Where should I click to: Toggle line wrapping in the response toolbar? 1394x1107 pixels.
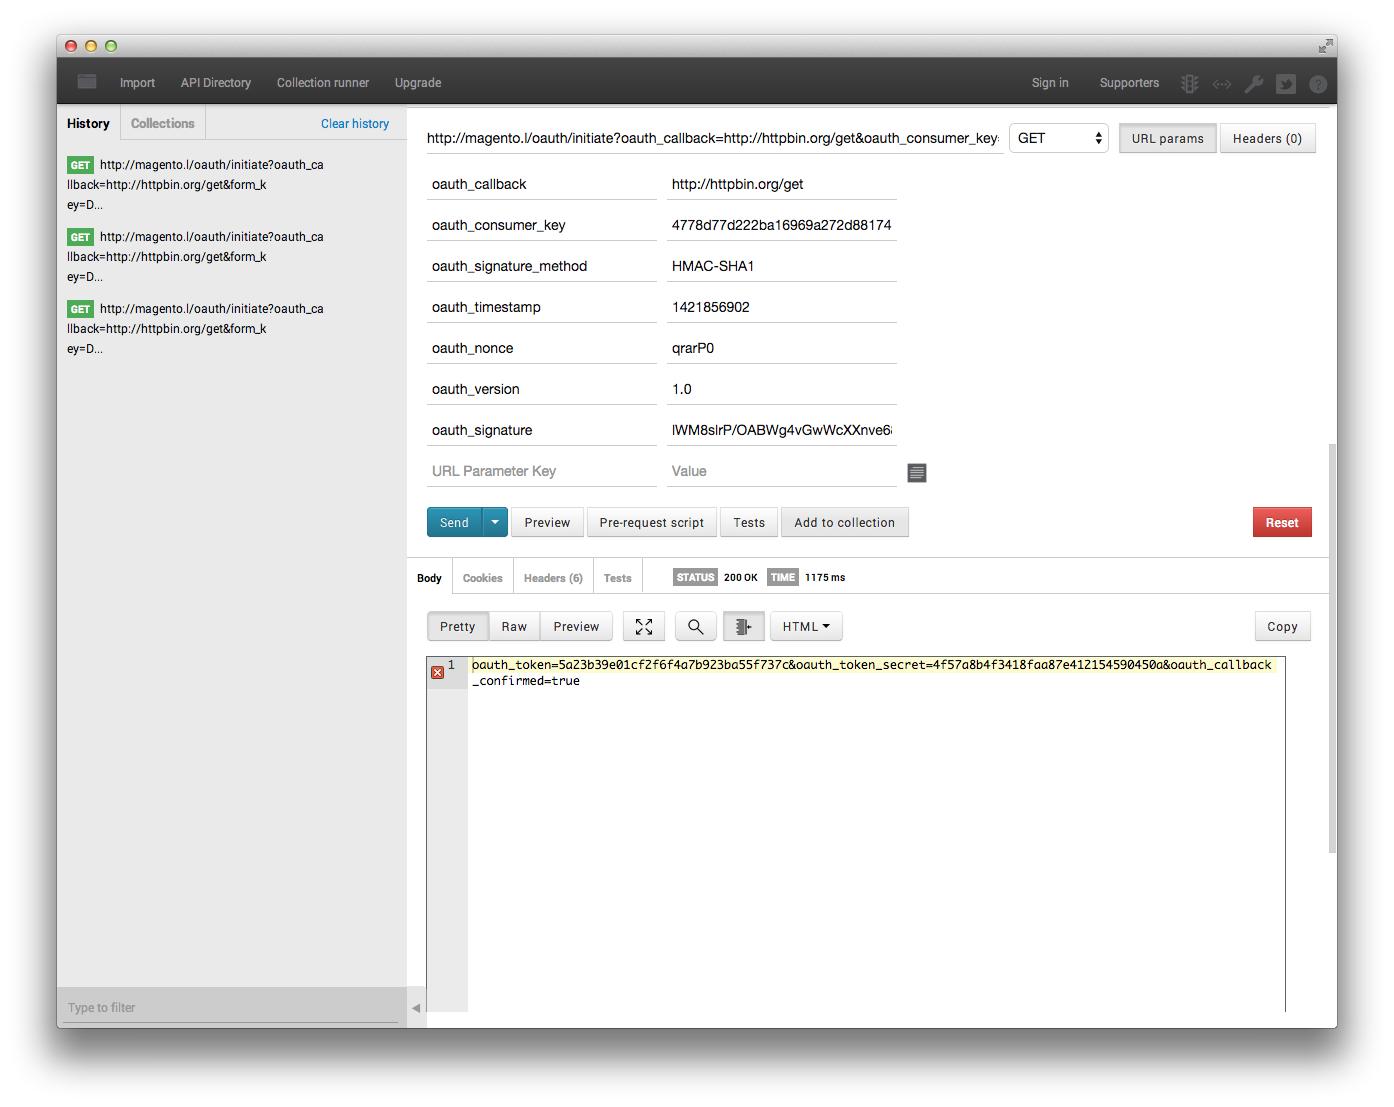[x=743, y=626]
